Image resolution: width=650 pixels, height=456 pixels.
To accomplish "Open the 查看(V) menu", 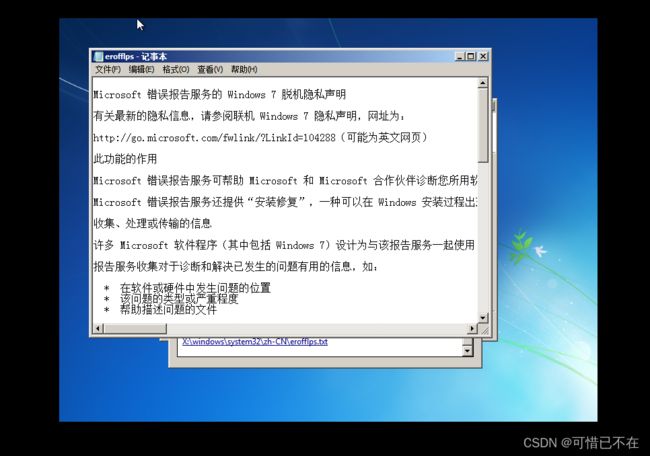I will (210, 69).
